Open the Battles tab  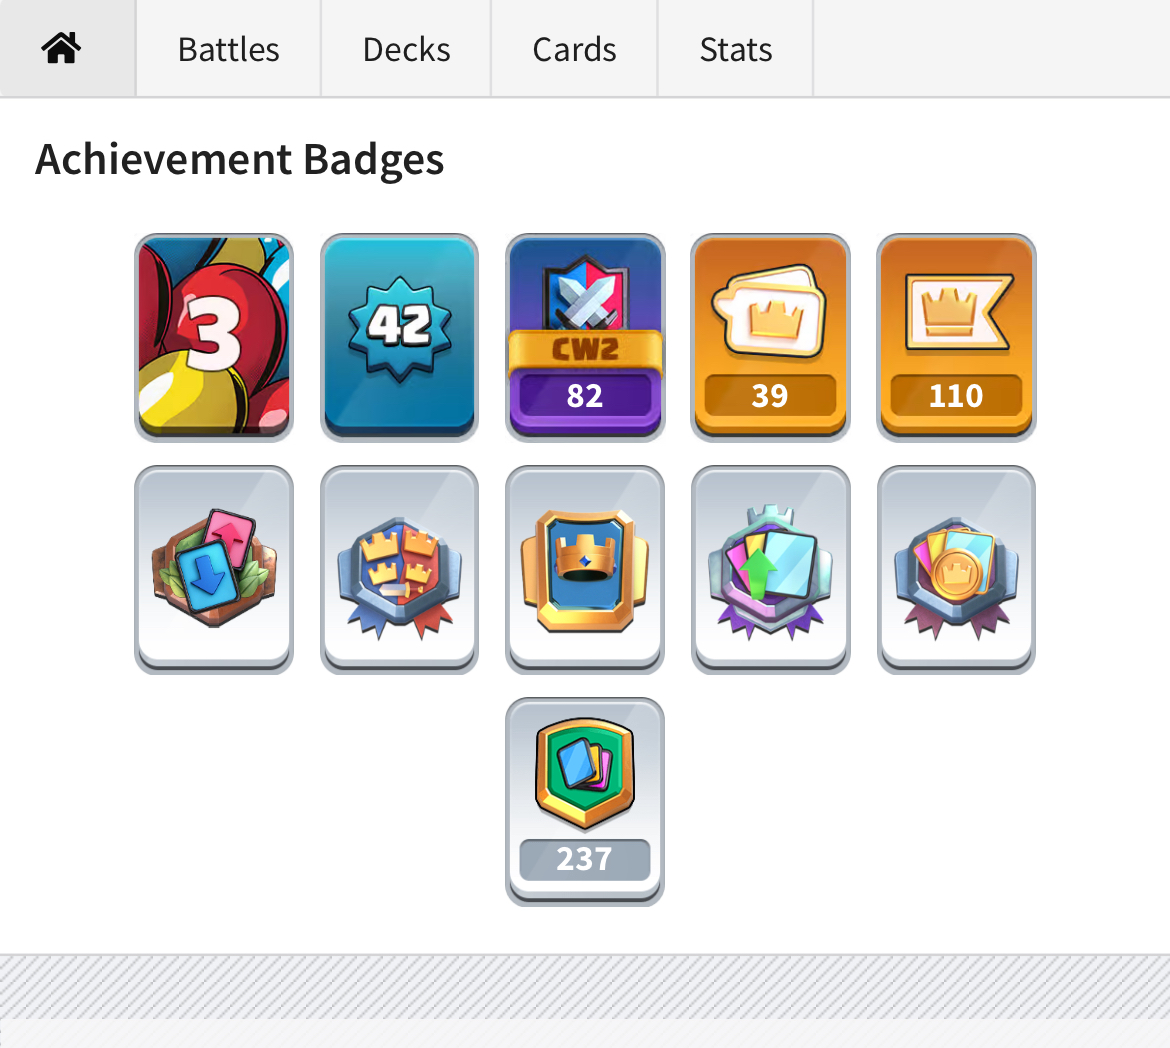[228, 49]
